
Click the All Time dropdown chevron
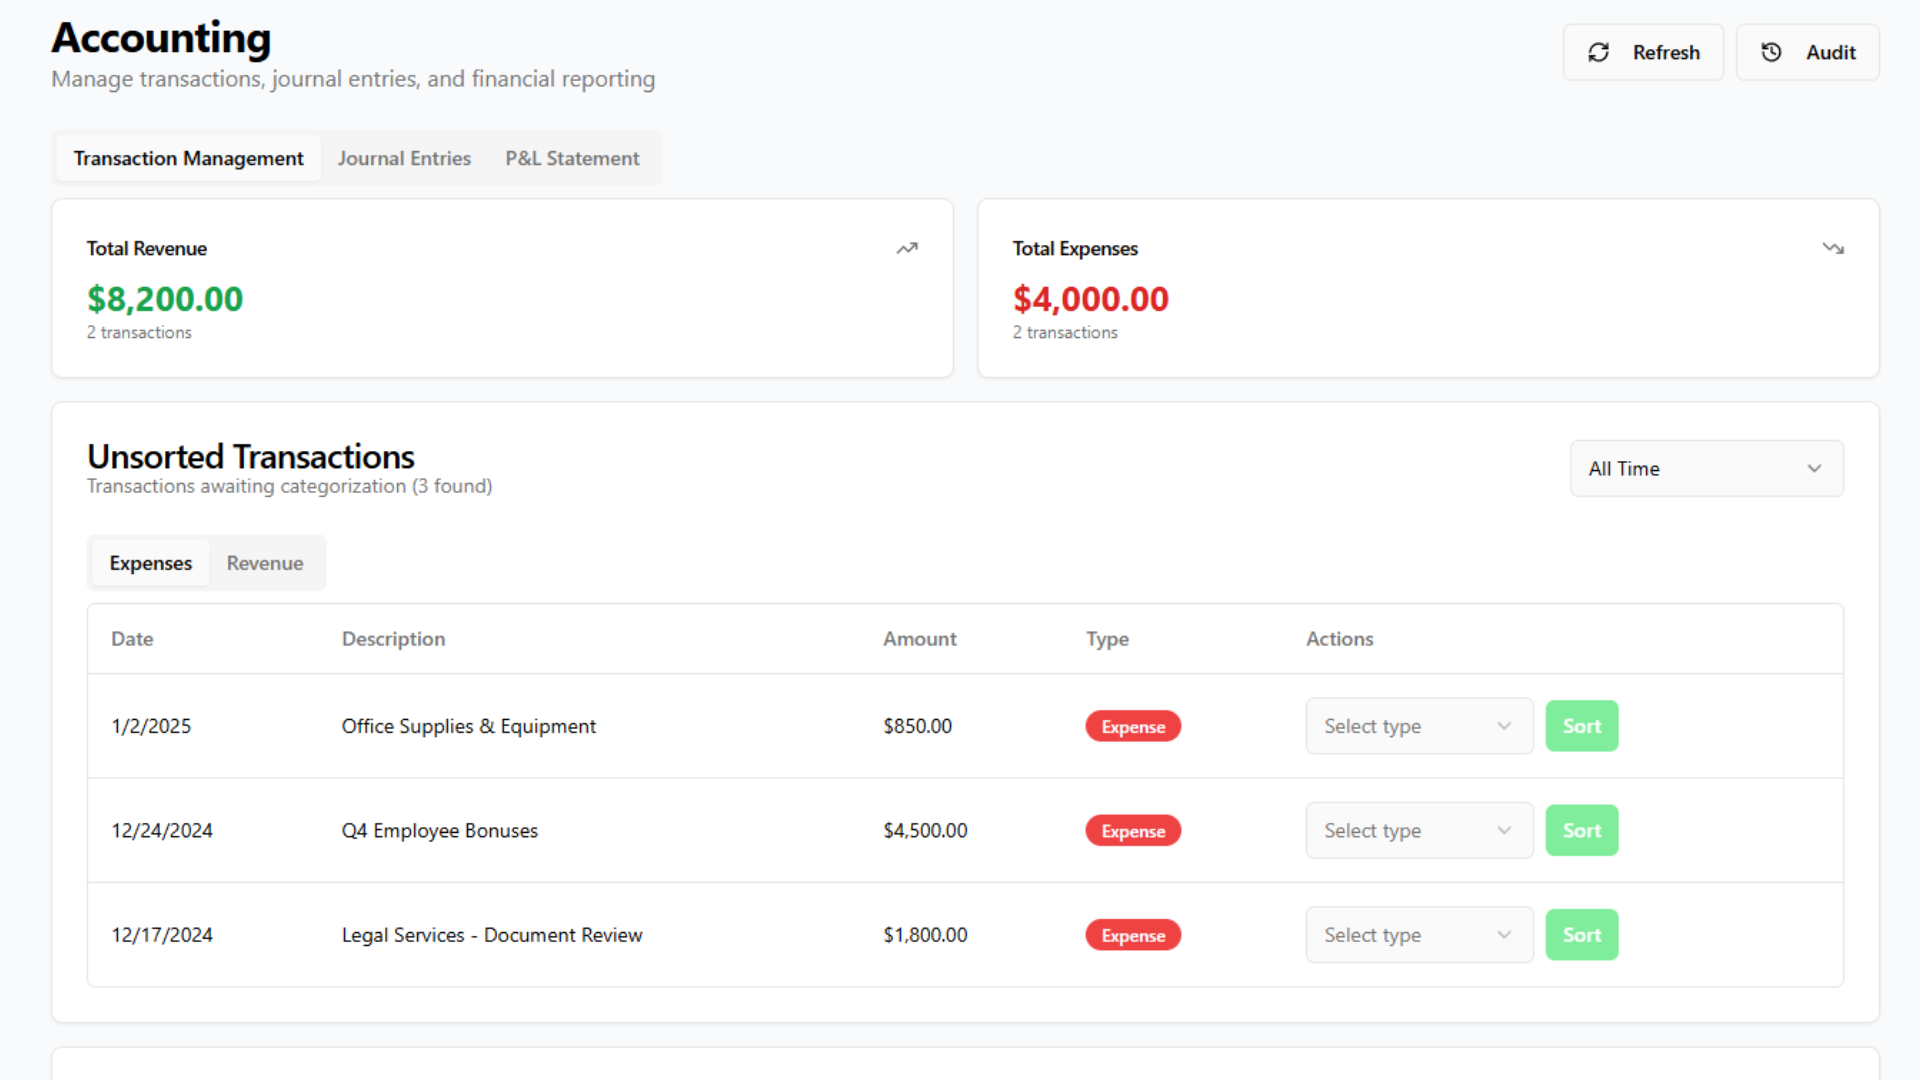pyautogui.click(x=1814, y=468)
